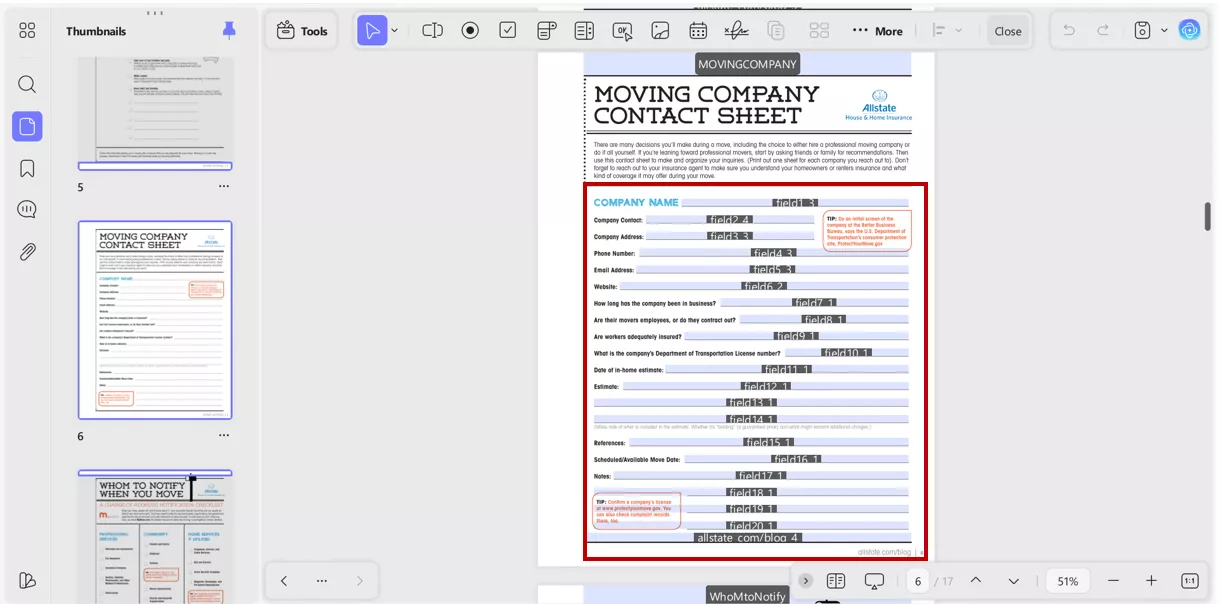The width and height of the screenshot is (1221, 604).
Task: Close the form editing toolbar
Action: (1008, 31)
